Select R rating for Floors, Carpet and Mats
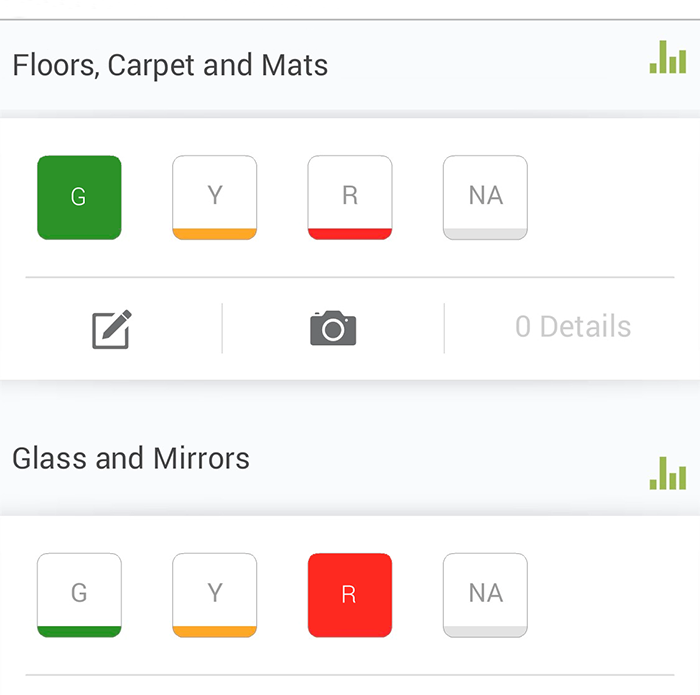Image resolution: width=700 pixels, height=695 pixels. click(349, 195)
